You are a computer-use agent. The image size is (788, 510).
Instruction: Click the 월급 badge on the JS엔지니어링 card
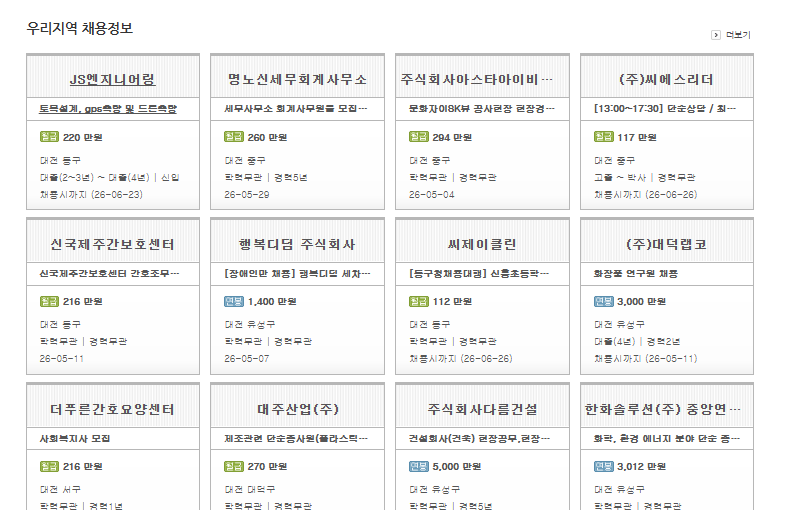coord(49,137)
